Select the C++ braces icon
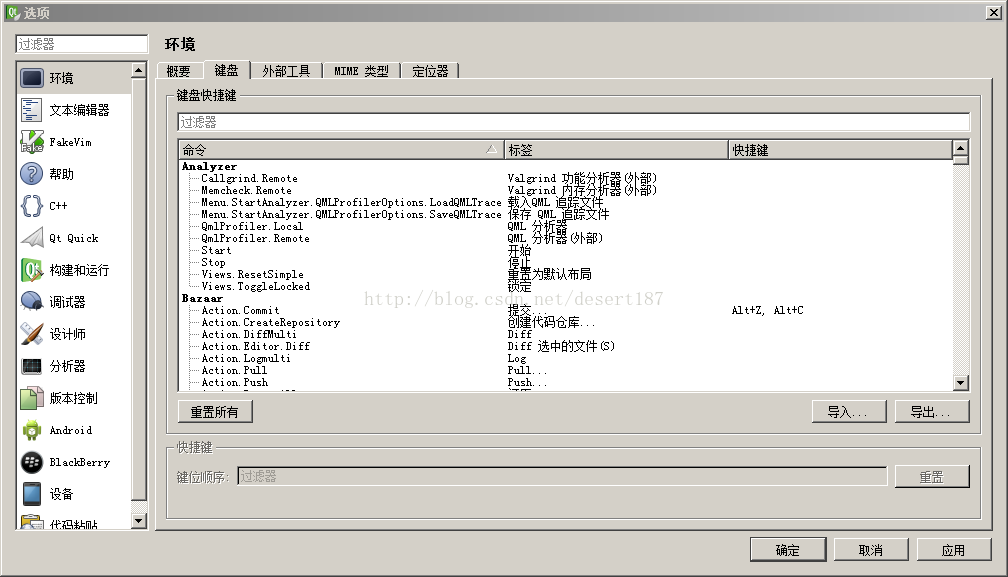Screen dimensions: 1008x577 pos(32,206)
